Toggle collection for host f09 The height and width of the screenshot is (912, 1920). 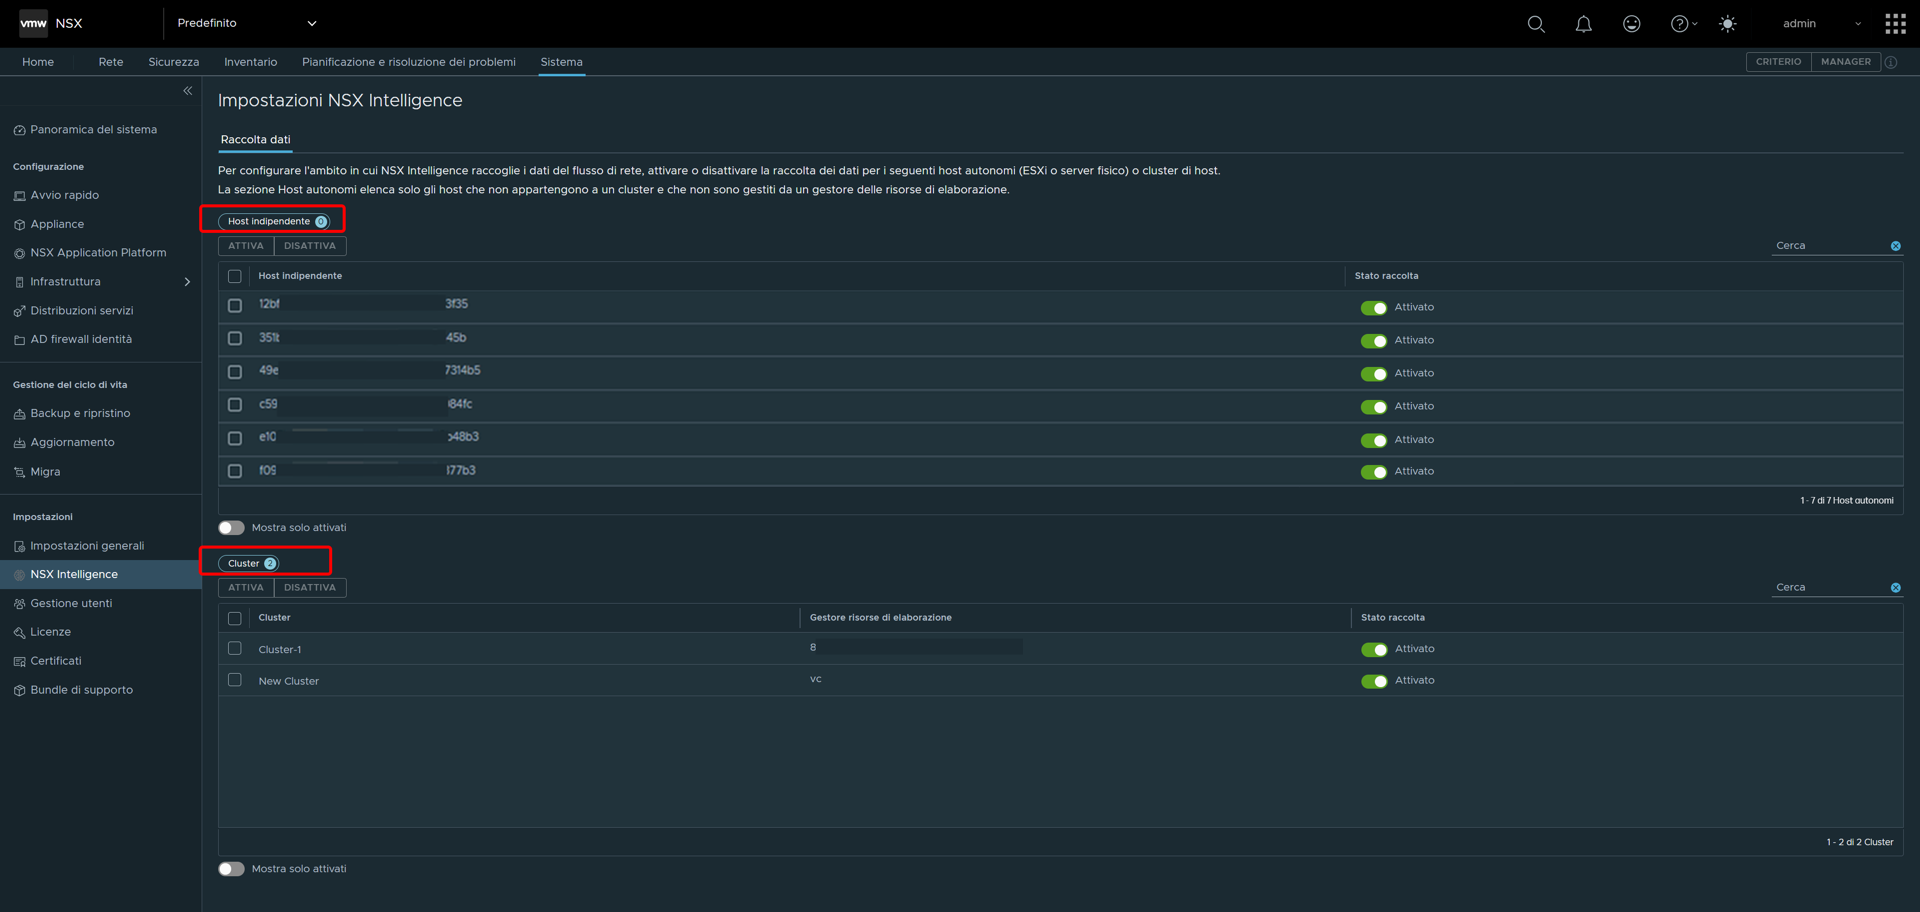(x=1373, y=472)
